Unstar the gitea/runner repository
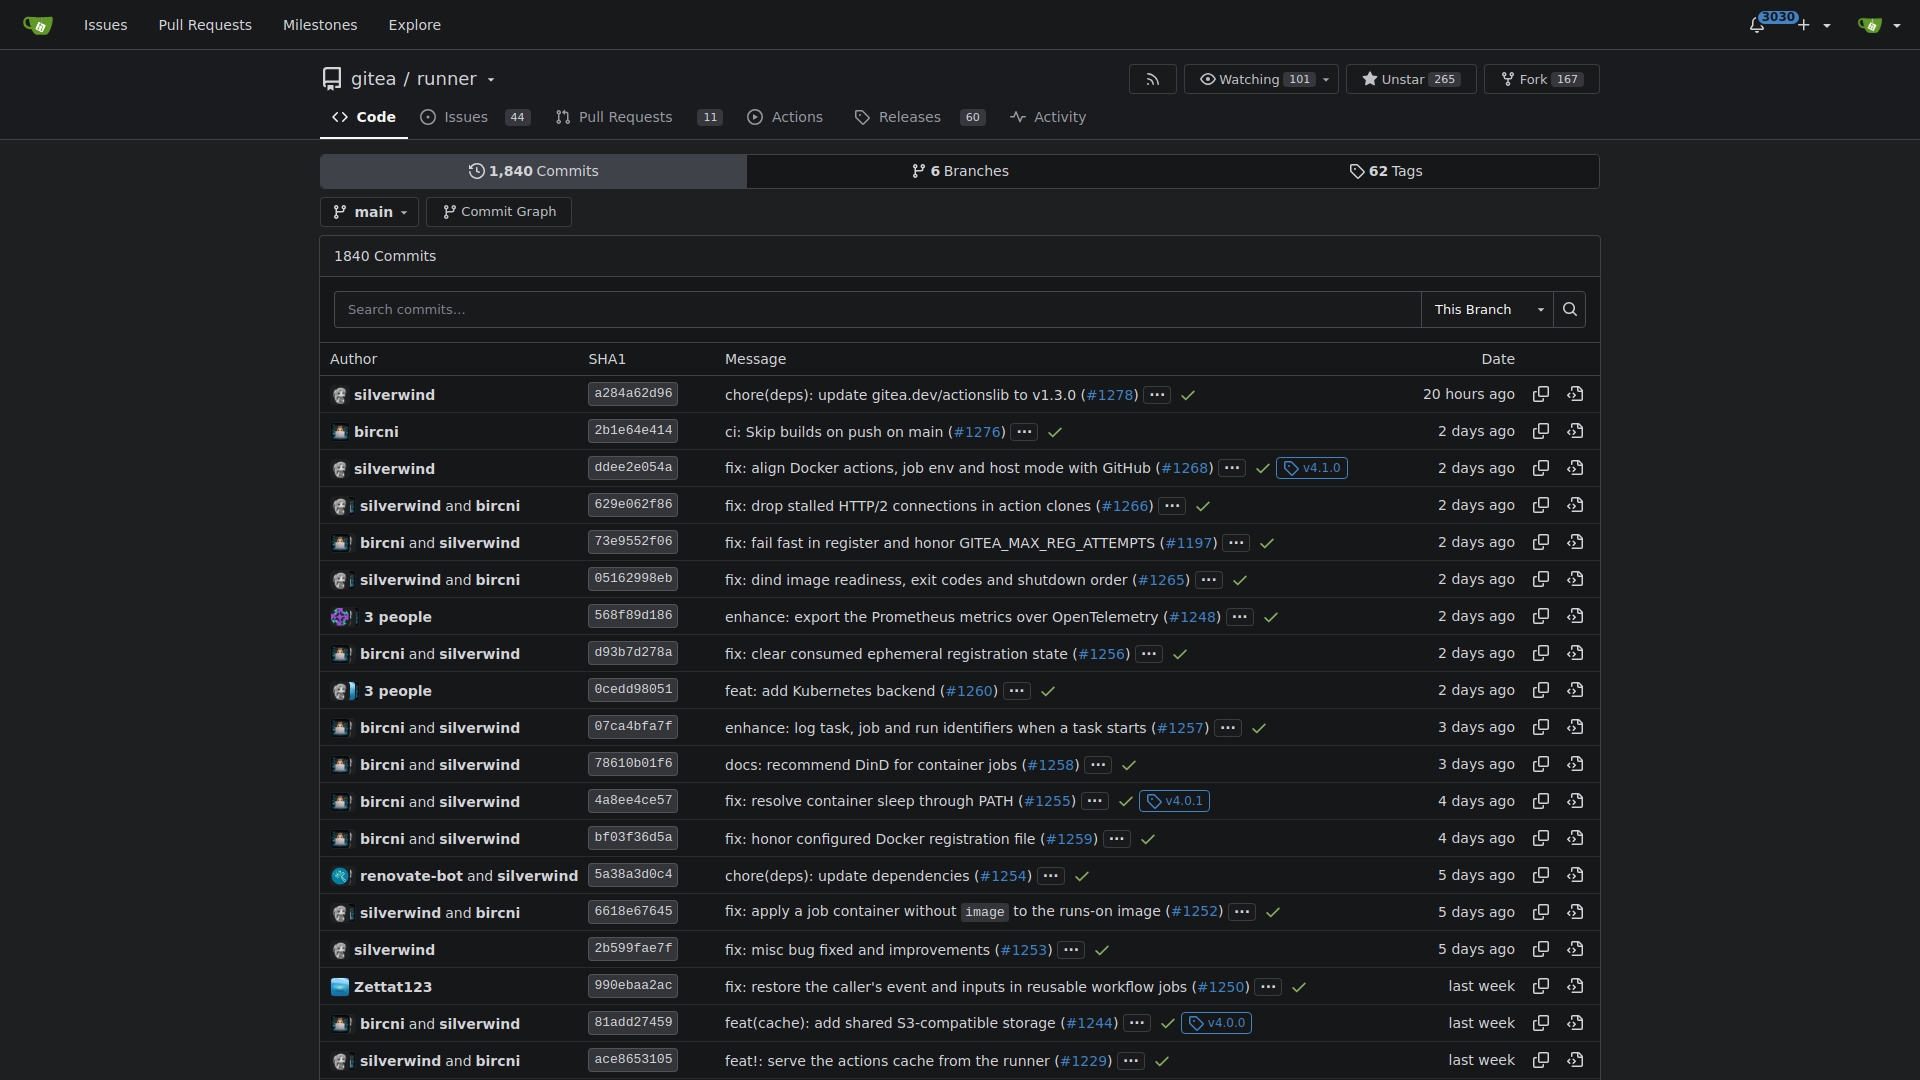Viewport: 1920px width, 1080px height. [x=1411, y=79]
